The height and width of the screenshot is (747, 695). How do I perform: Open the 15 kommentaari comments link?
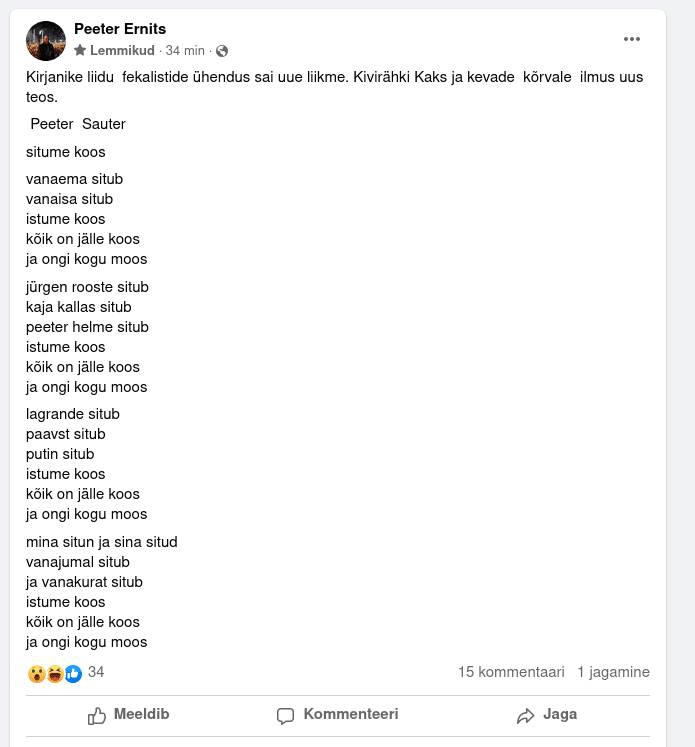pos(511,672)
